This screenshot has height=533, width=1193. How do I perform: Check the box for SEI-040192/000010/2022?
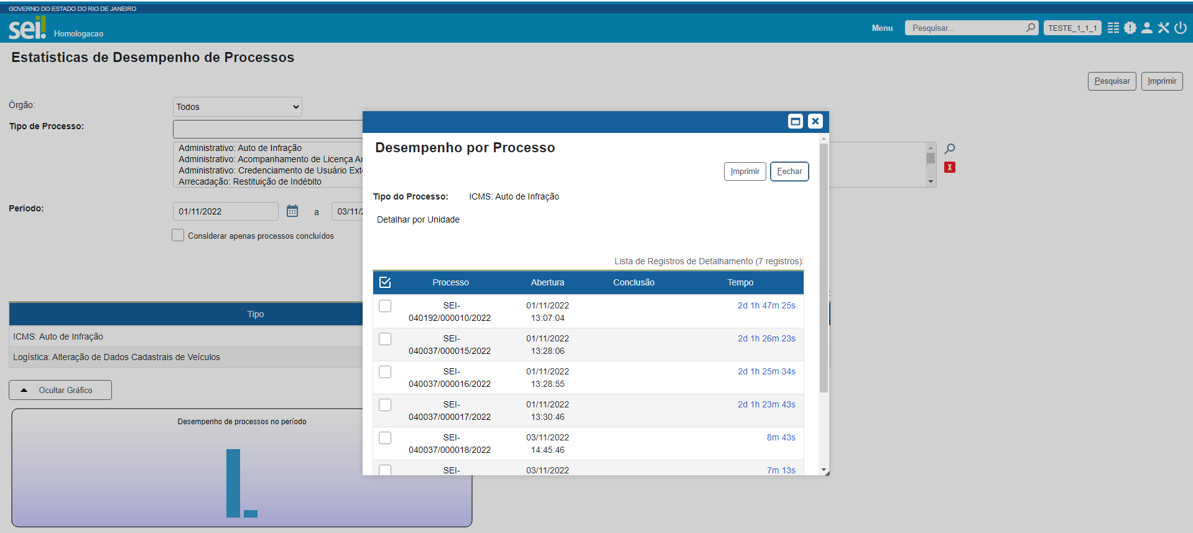coord(385,306)
